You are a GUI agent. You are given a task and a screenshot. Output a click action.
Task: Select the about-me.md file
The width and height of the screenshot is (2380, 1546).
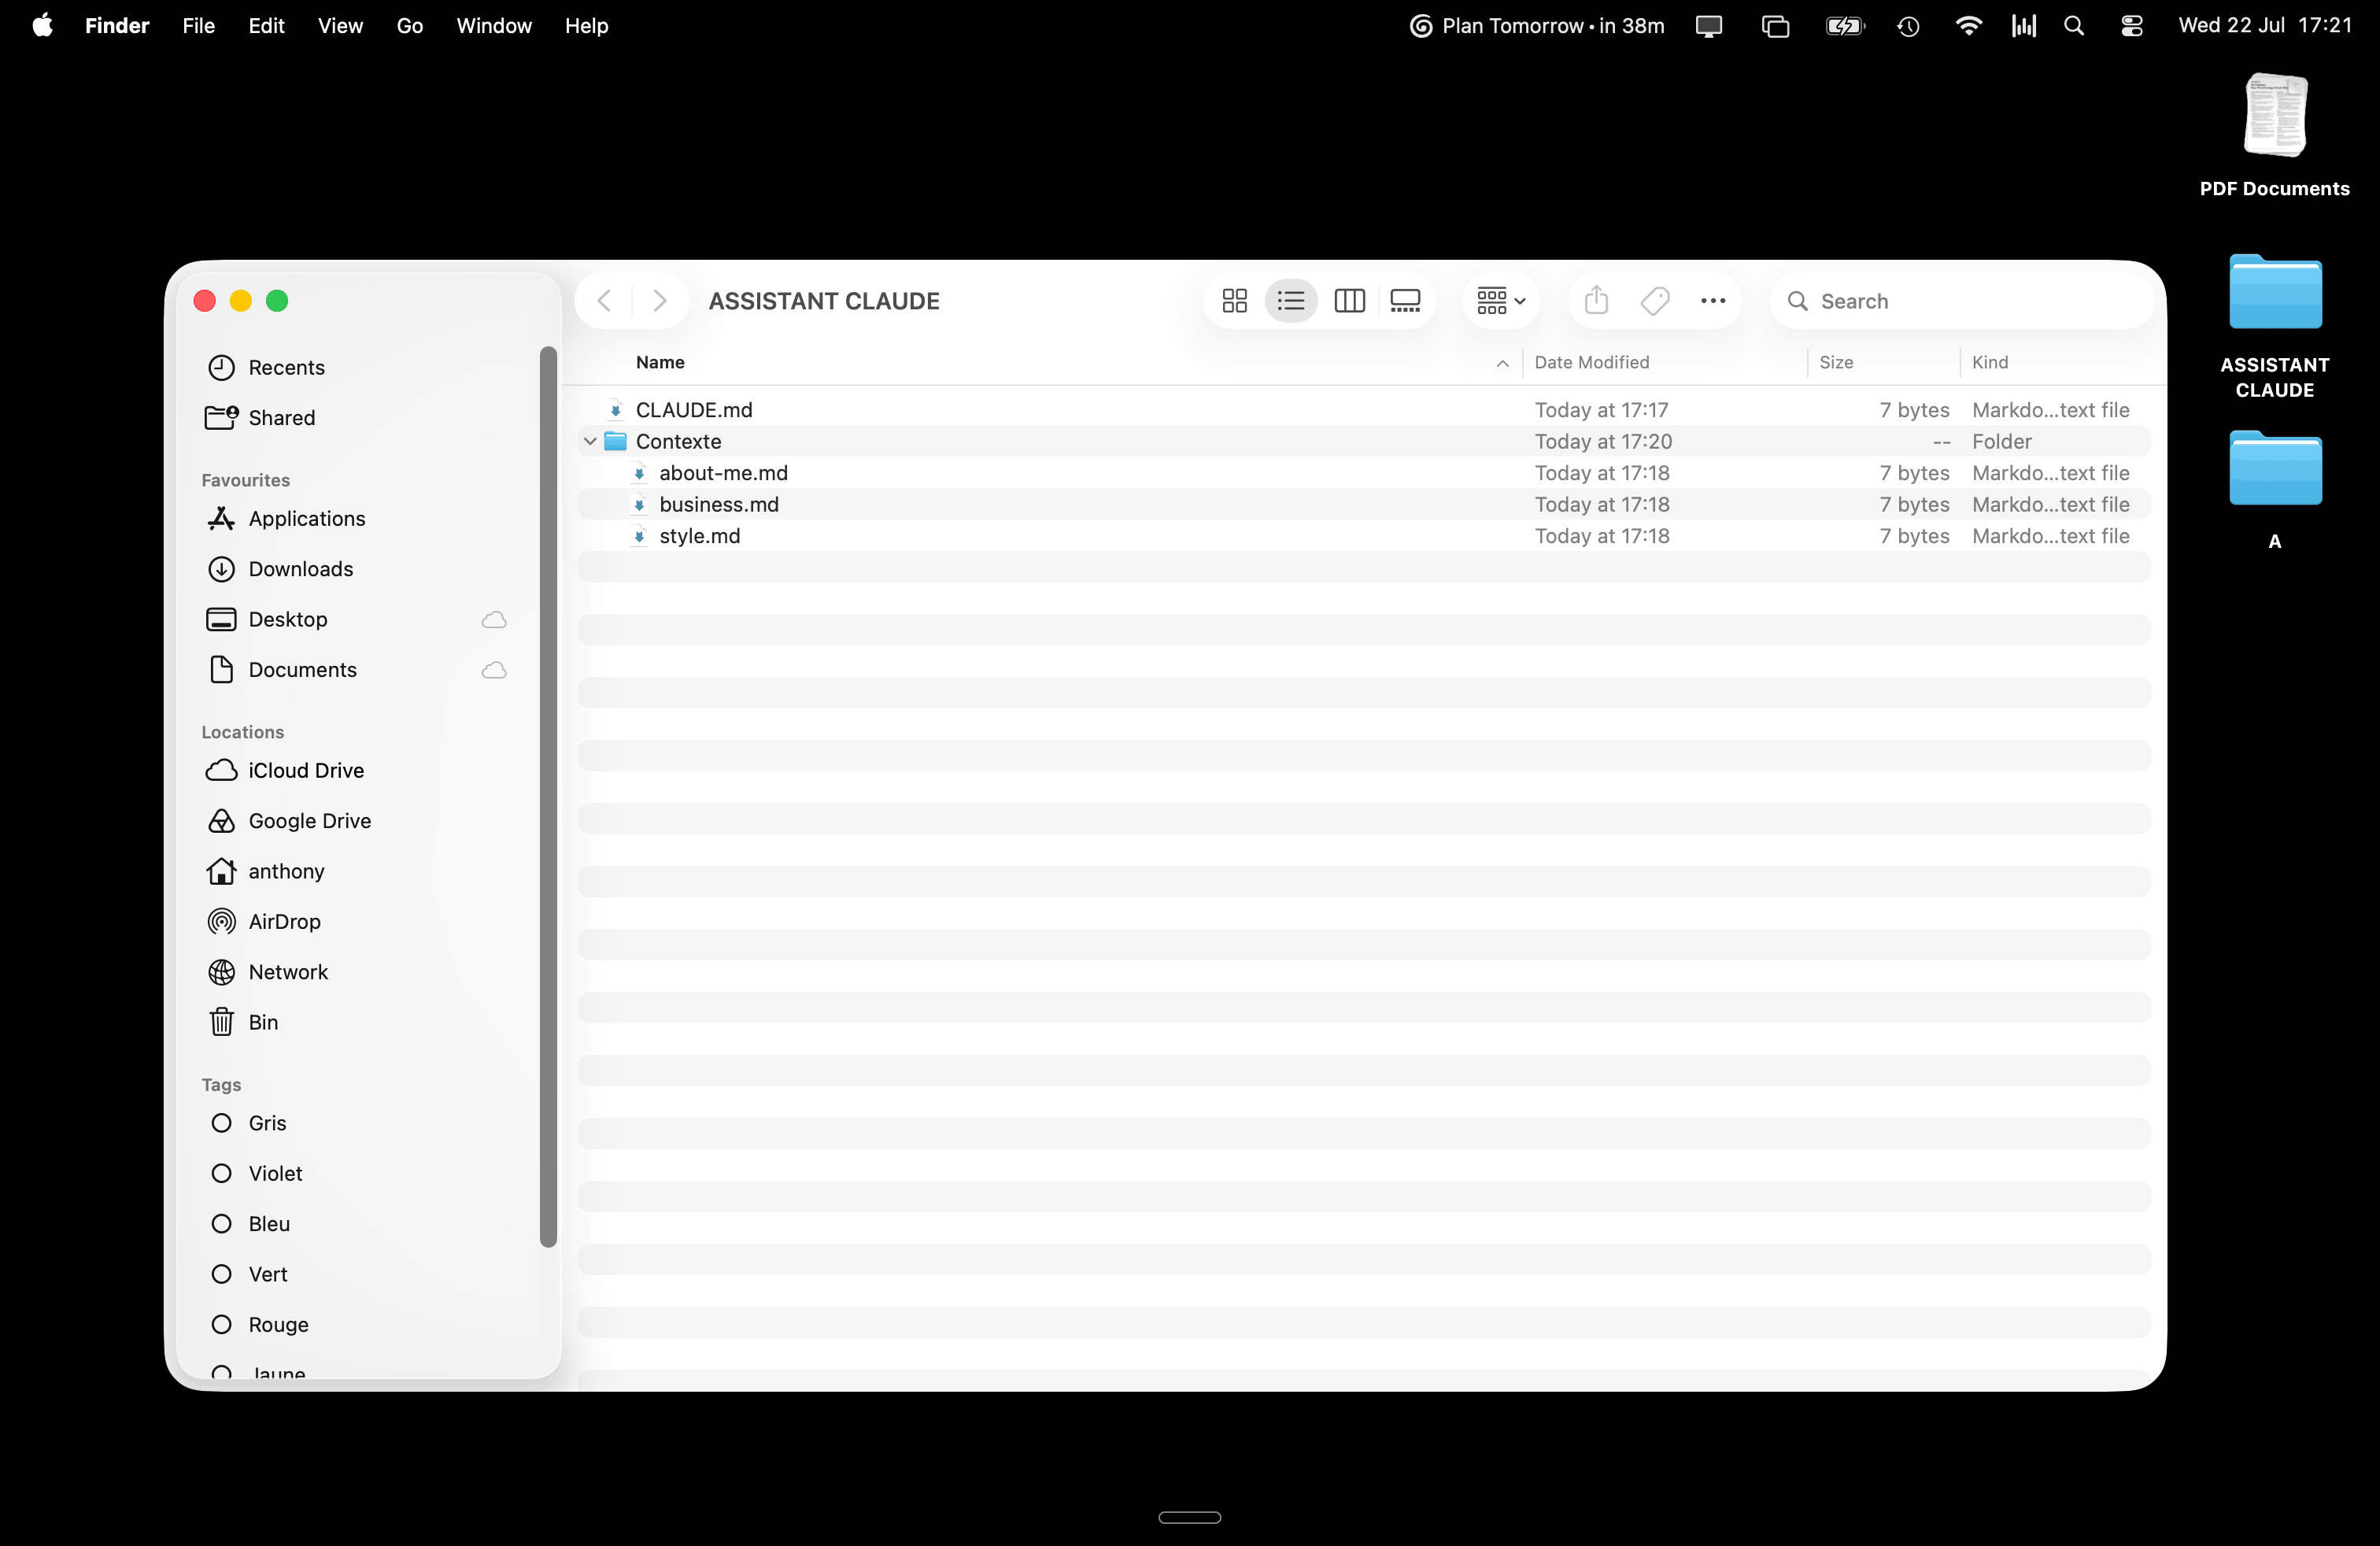click(1364, 473)
